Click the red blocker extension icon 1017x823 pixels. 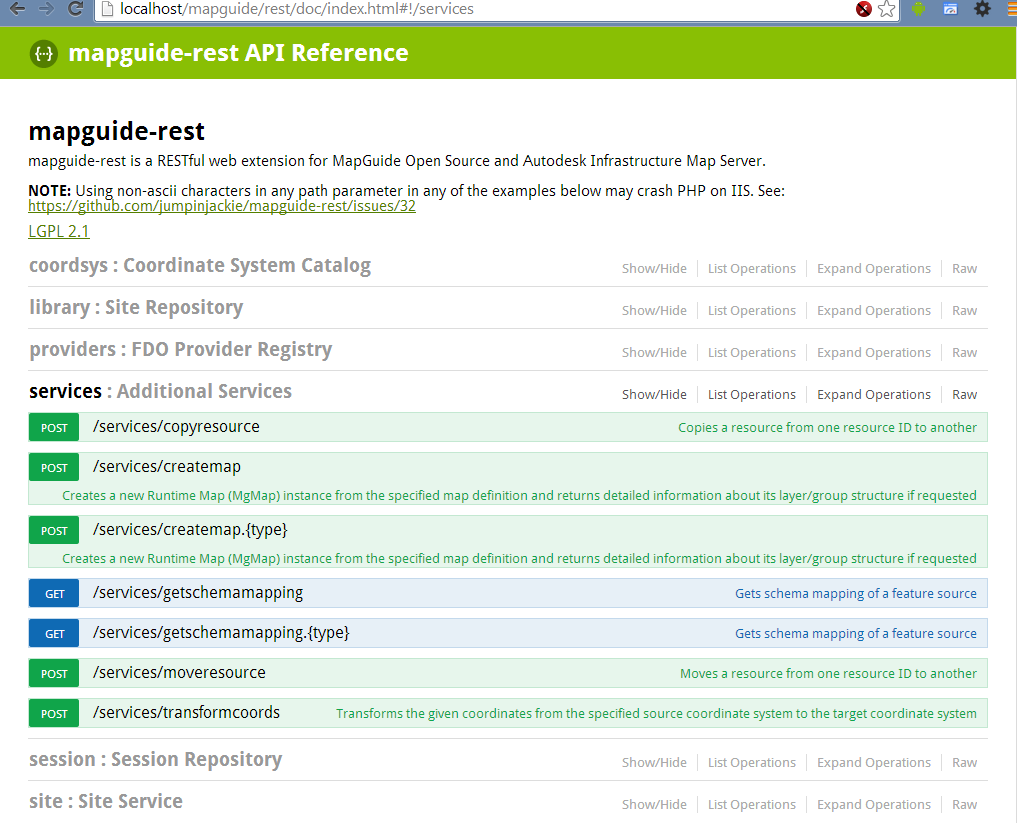tap(863, 9)
